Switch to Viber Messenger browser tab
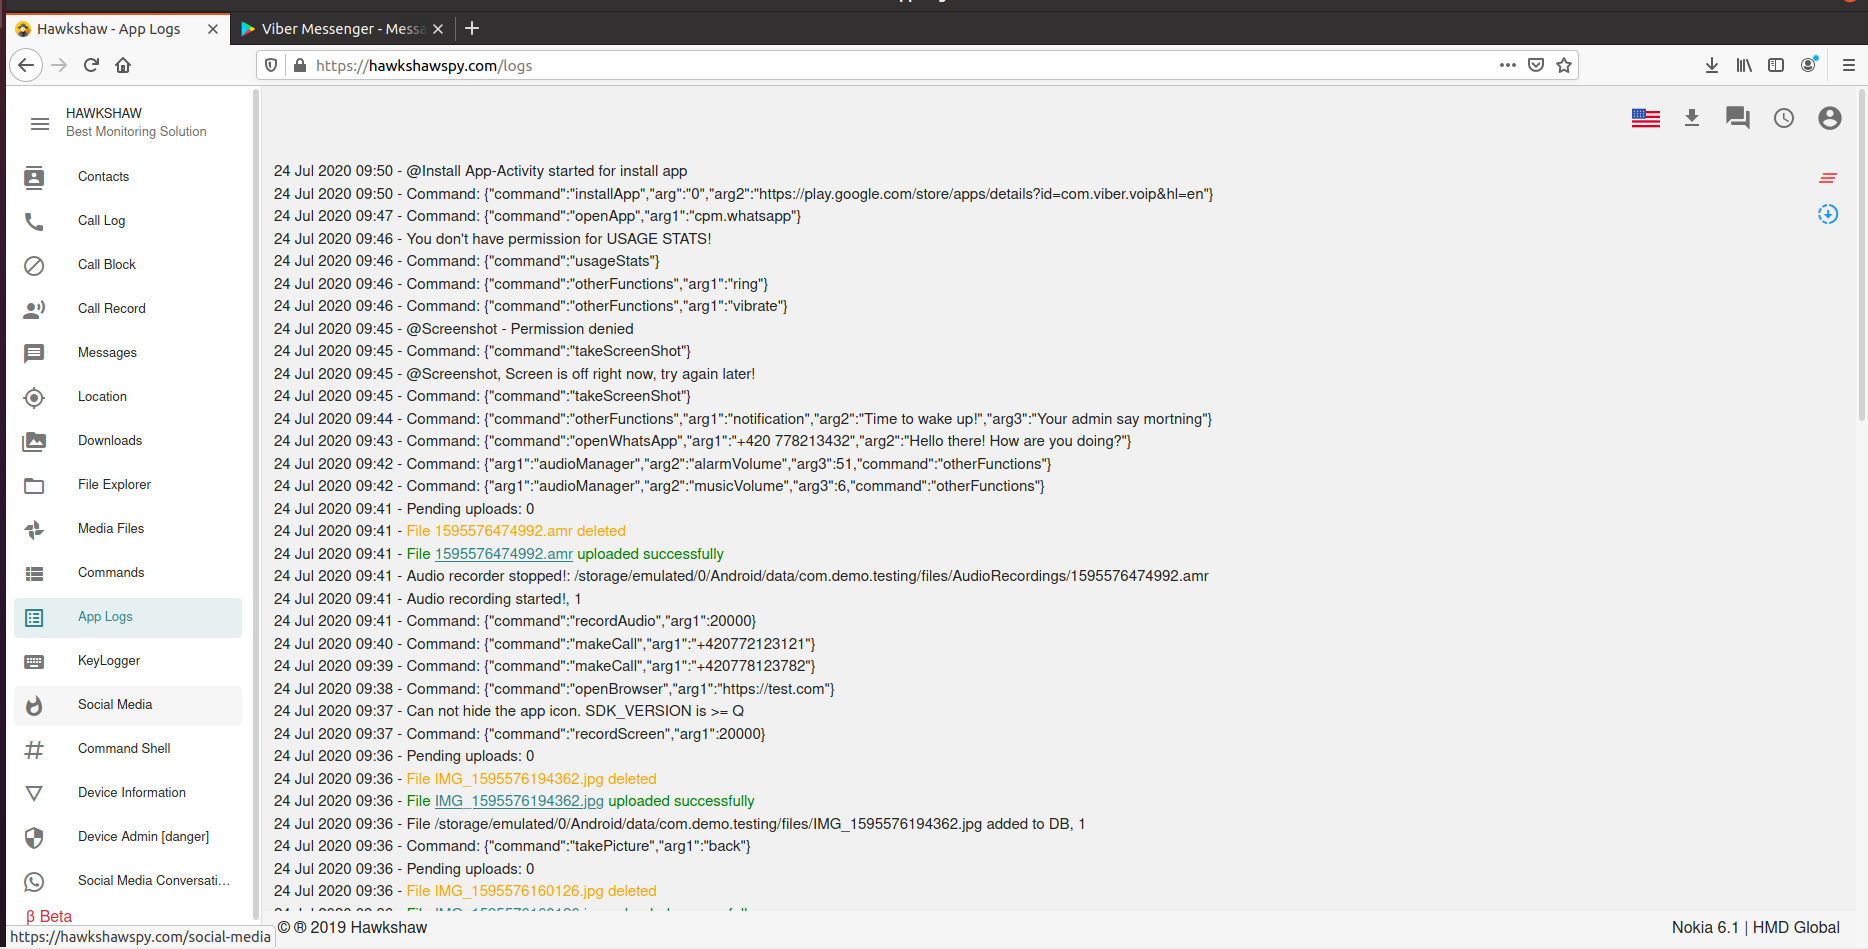Screen dimensions: 1868x949 (343, 29)
